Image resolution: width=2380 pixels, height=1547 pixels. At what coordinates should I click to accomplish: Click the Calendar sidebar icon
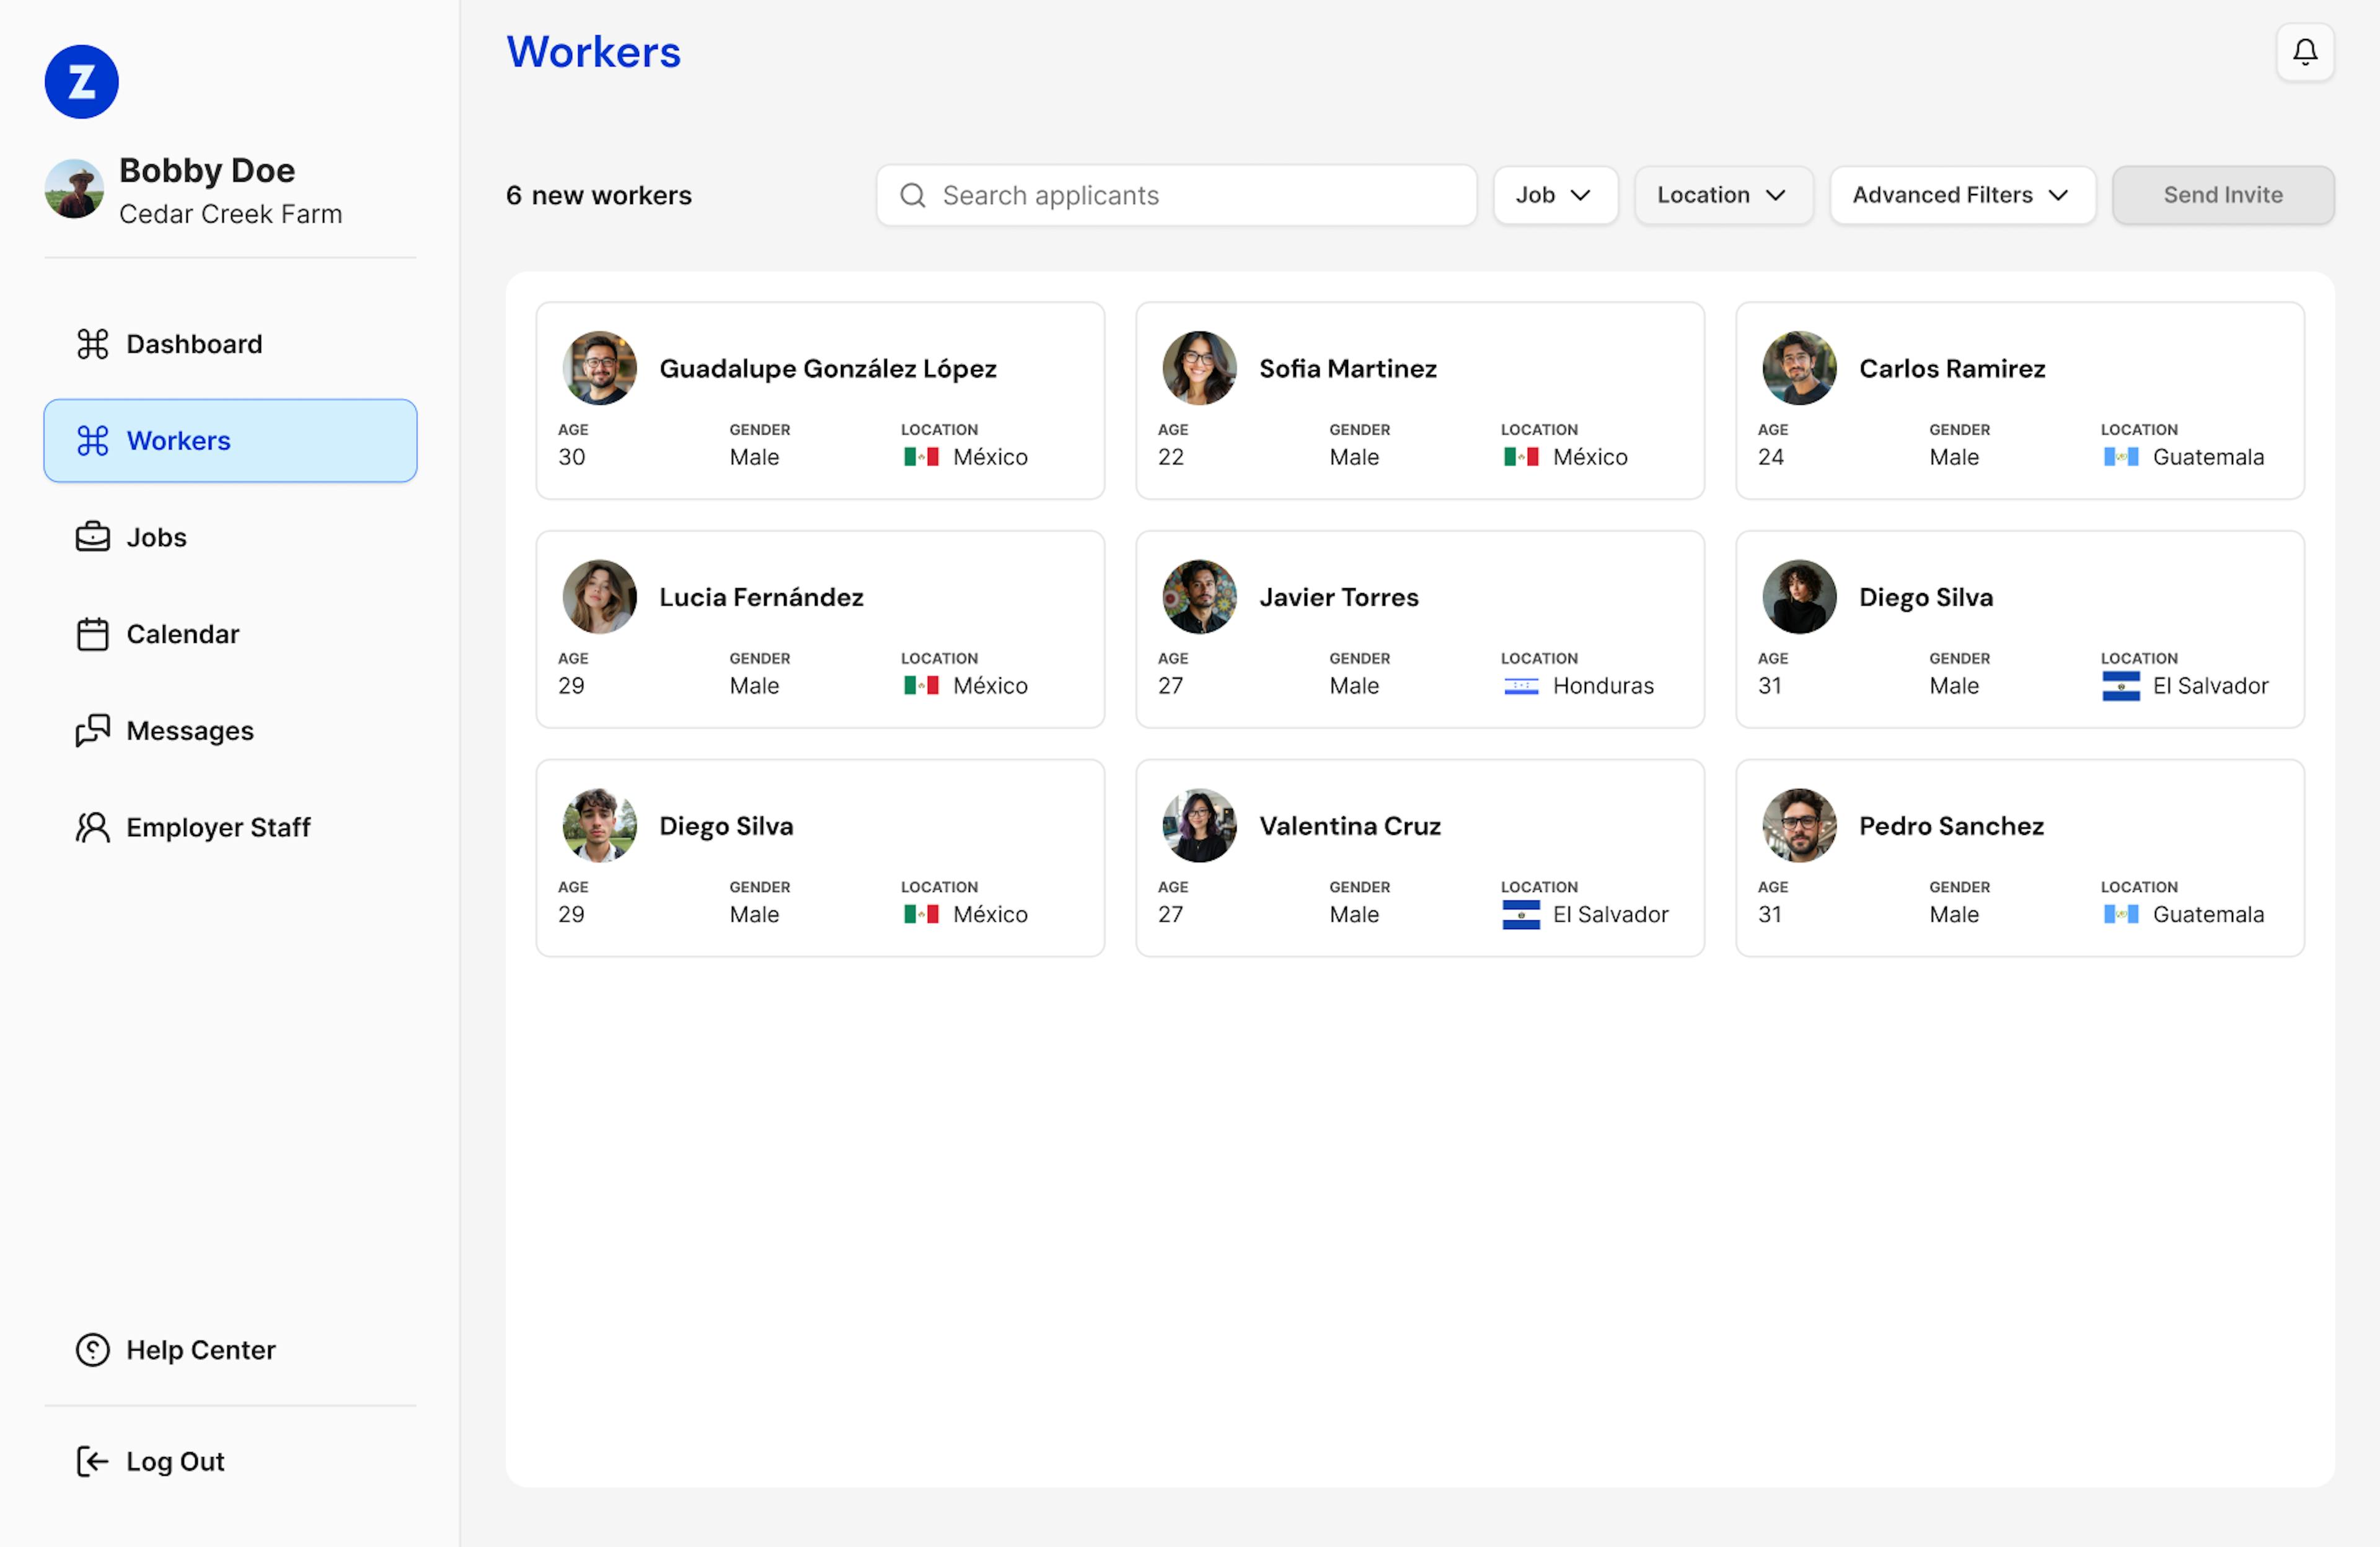93,634
